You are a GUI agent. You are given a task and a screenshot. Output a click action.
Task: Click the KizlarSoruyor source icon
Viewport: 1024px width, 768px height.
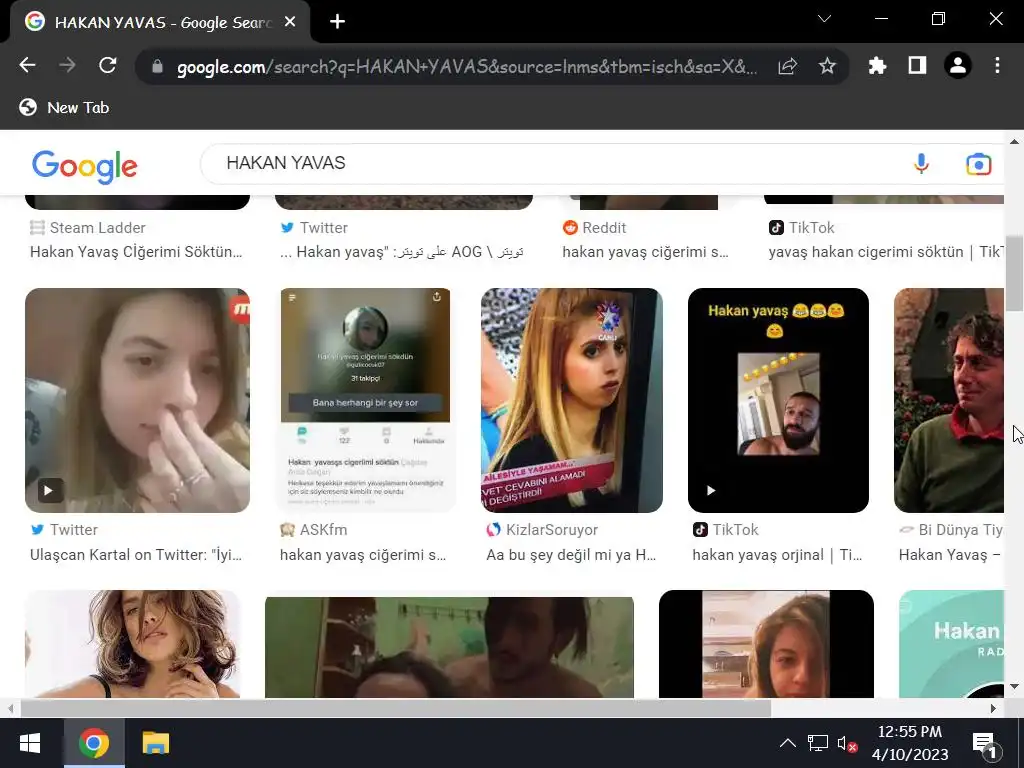493,530
